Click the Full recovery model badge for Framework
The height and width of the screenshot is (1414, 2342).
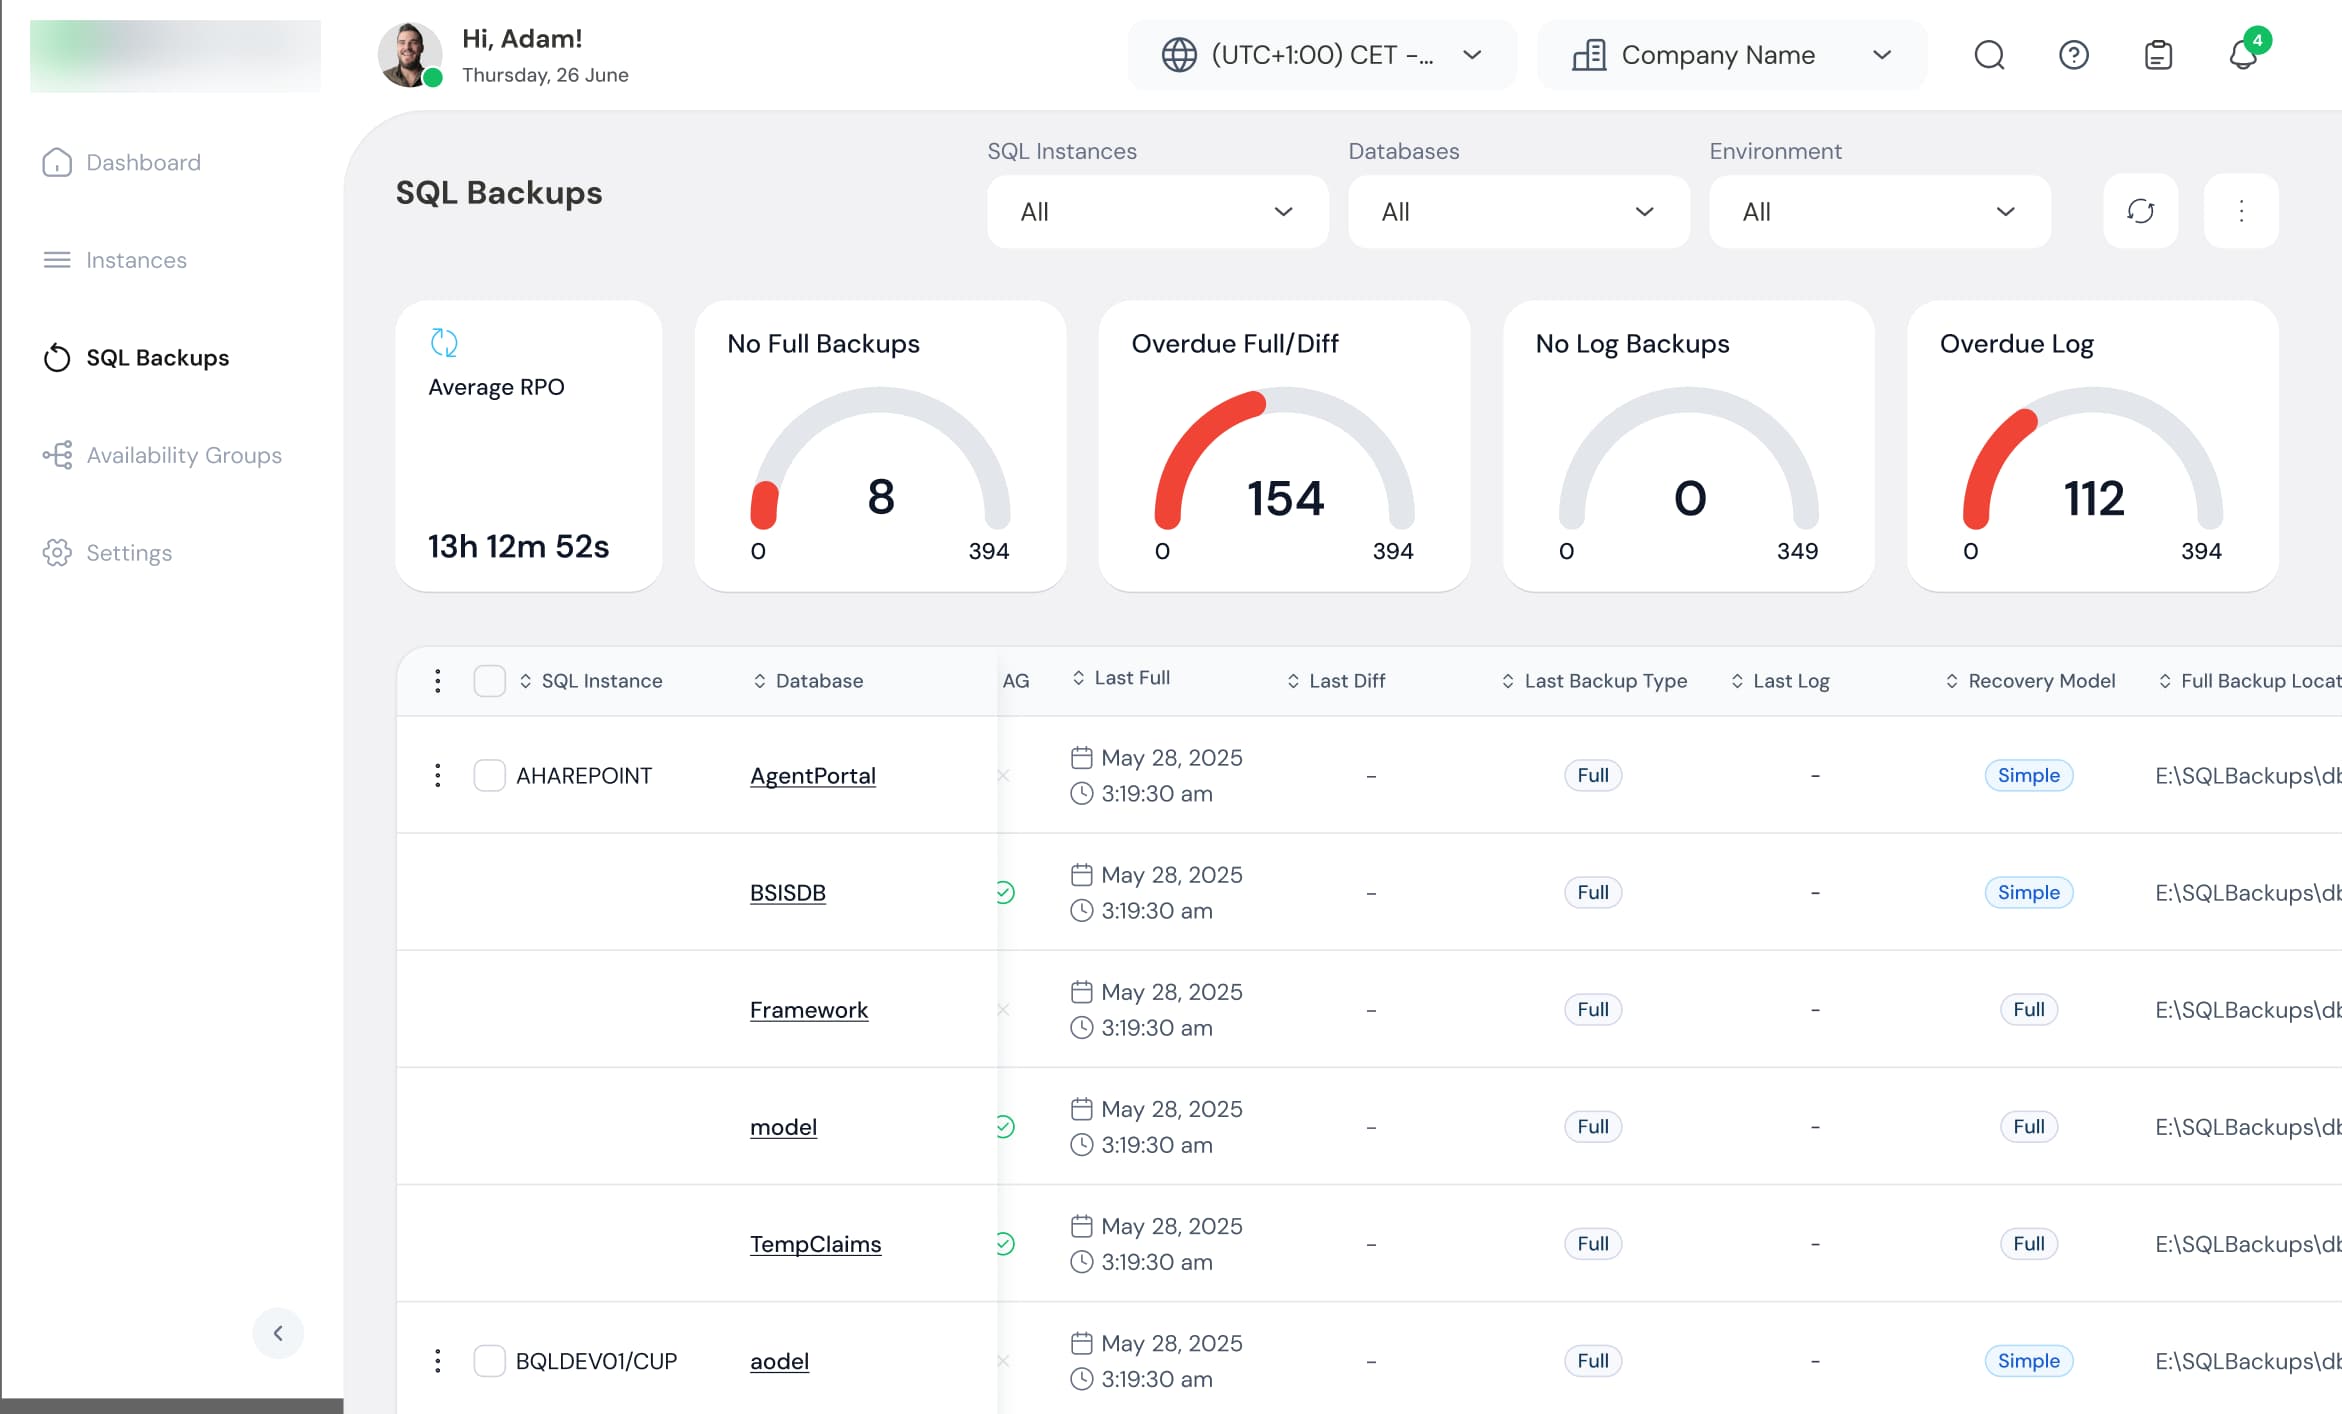point(2028,1009)
